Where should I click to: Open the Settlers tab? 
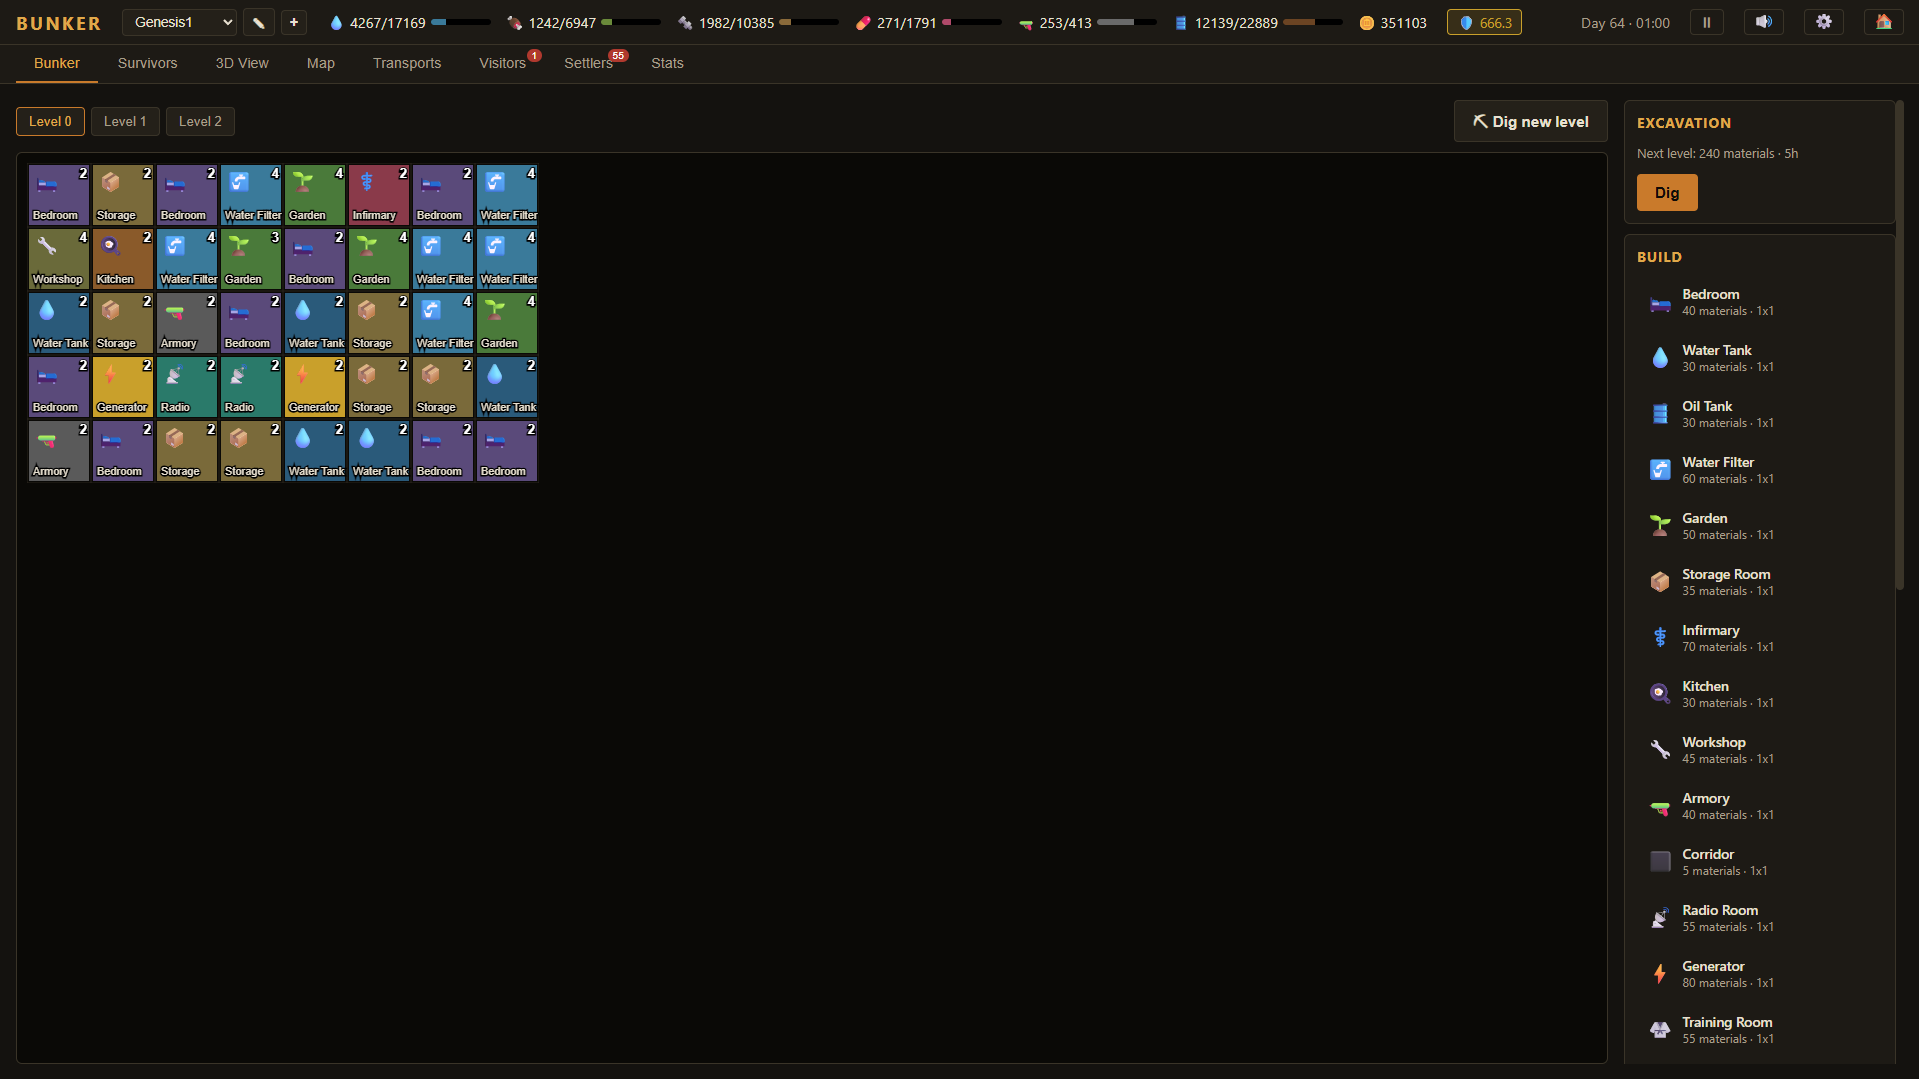click(589, 63)
